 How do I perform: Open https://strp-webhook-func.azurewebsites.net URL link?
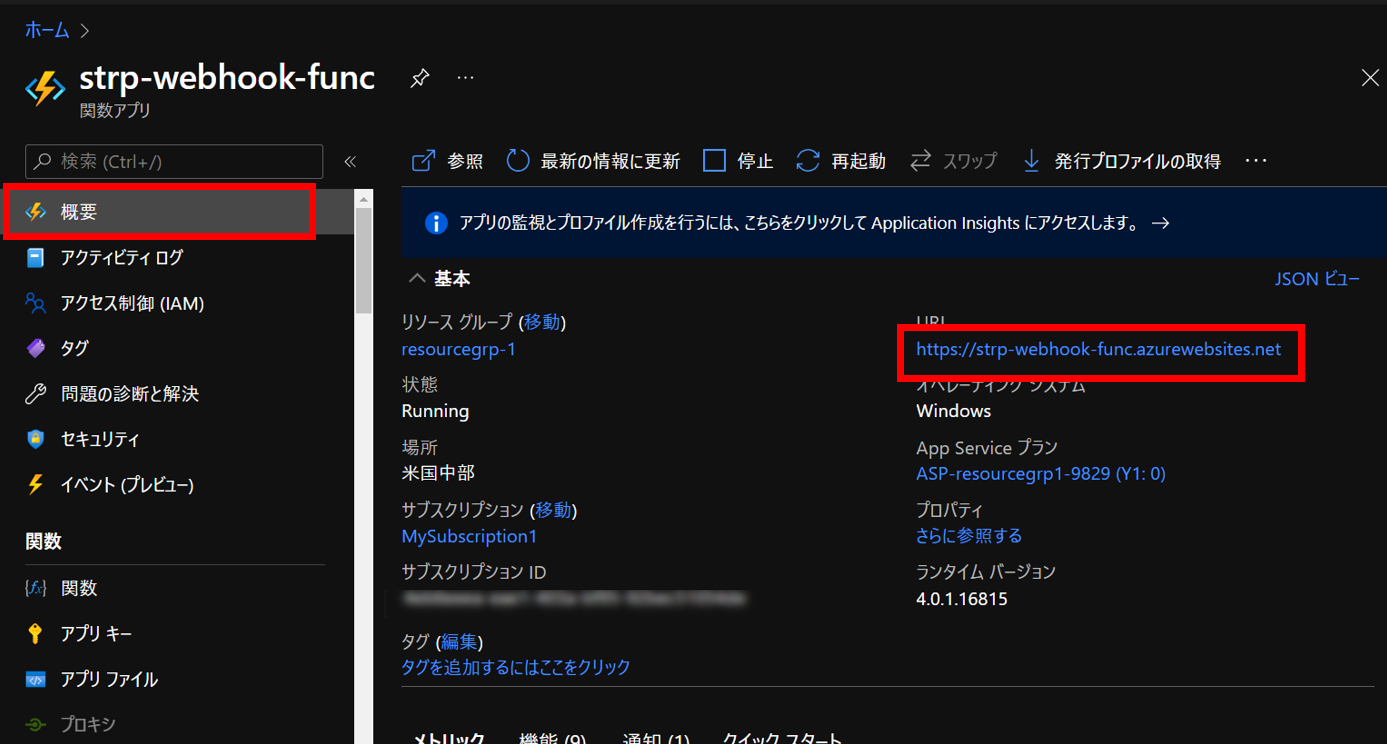(1098, 349)
